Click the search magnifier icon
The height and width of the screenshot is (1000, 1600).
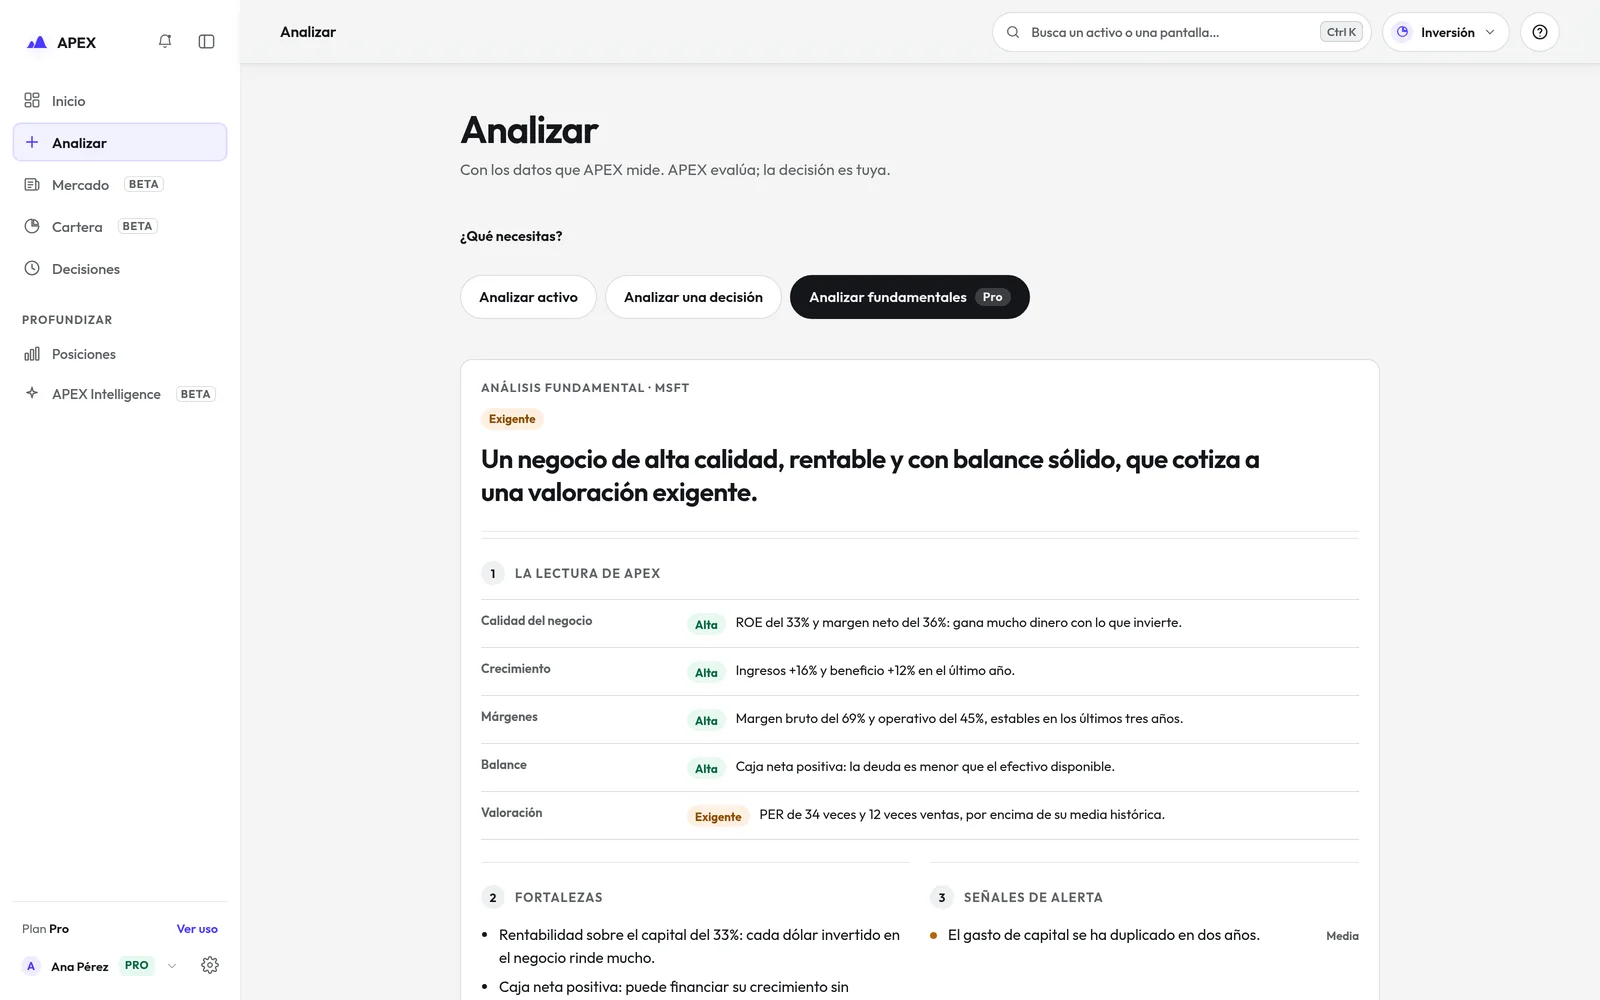1013,32
